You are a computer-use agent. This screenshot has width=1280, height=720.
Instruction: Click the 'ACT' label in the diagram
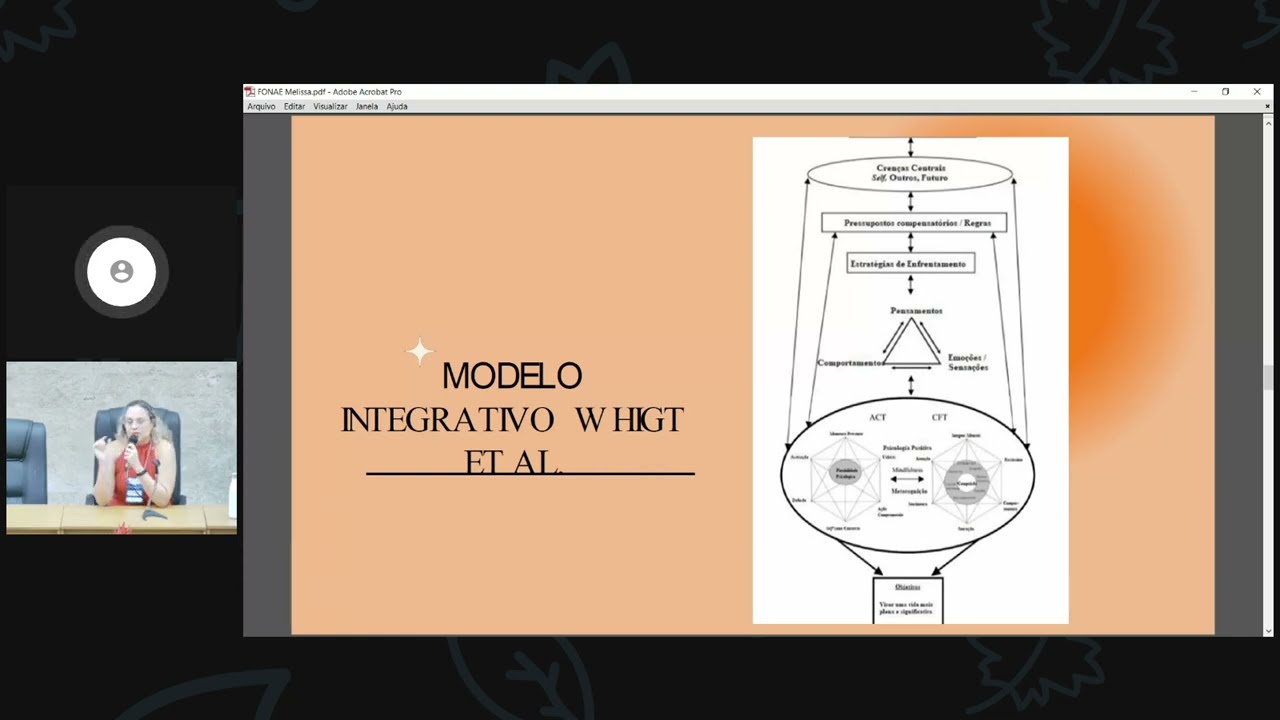coord(878,417)
